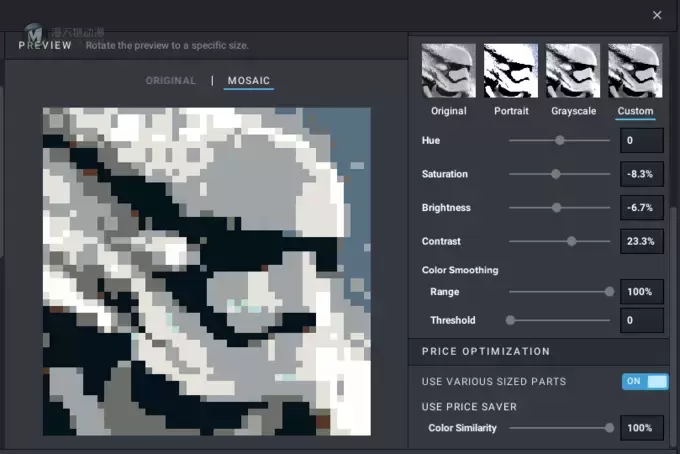Viewport: 680px width, 454px height.
Task: Click the USE PRICE SAVER label
Action: (x=469, y=407)
